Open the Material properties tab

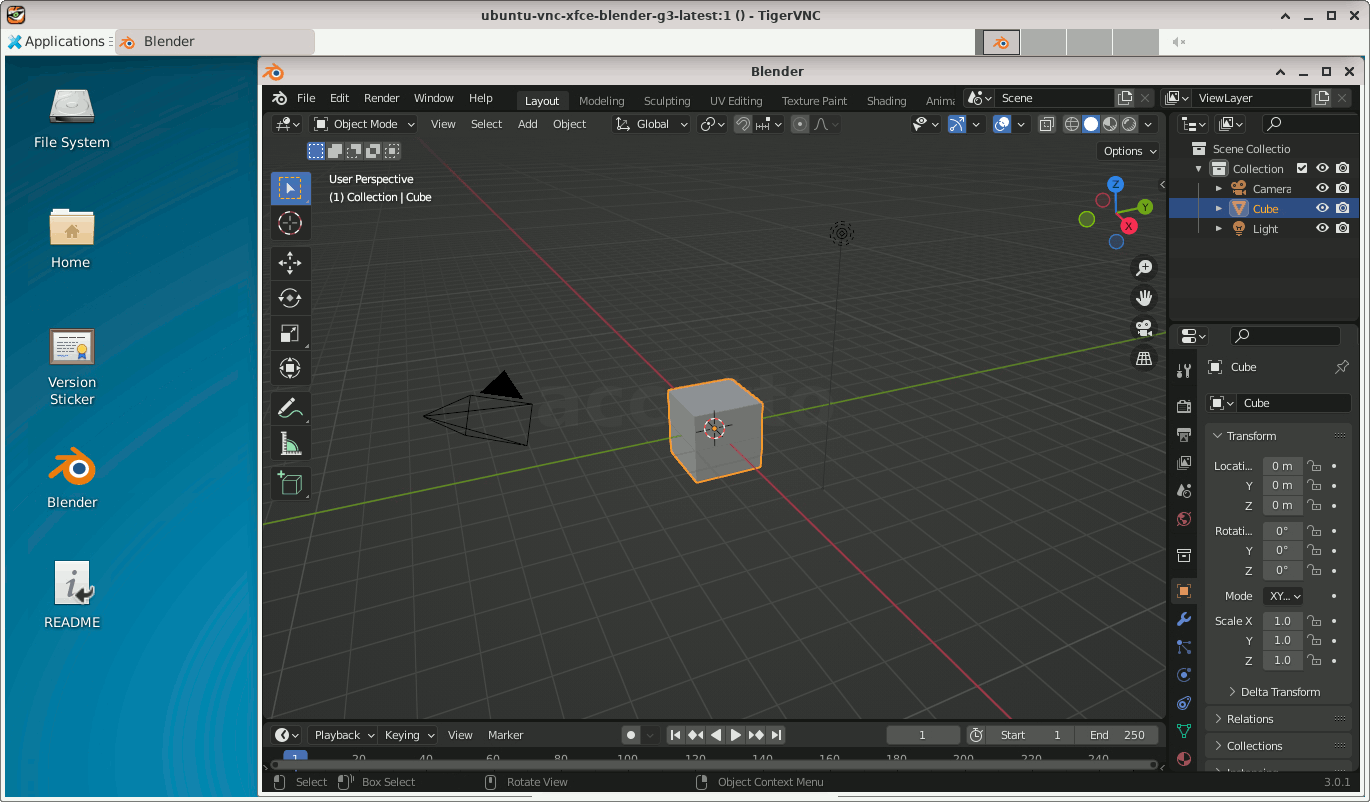point(1184,759)
